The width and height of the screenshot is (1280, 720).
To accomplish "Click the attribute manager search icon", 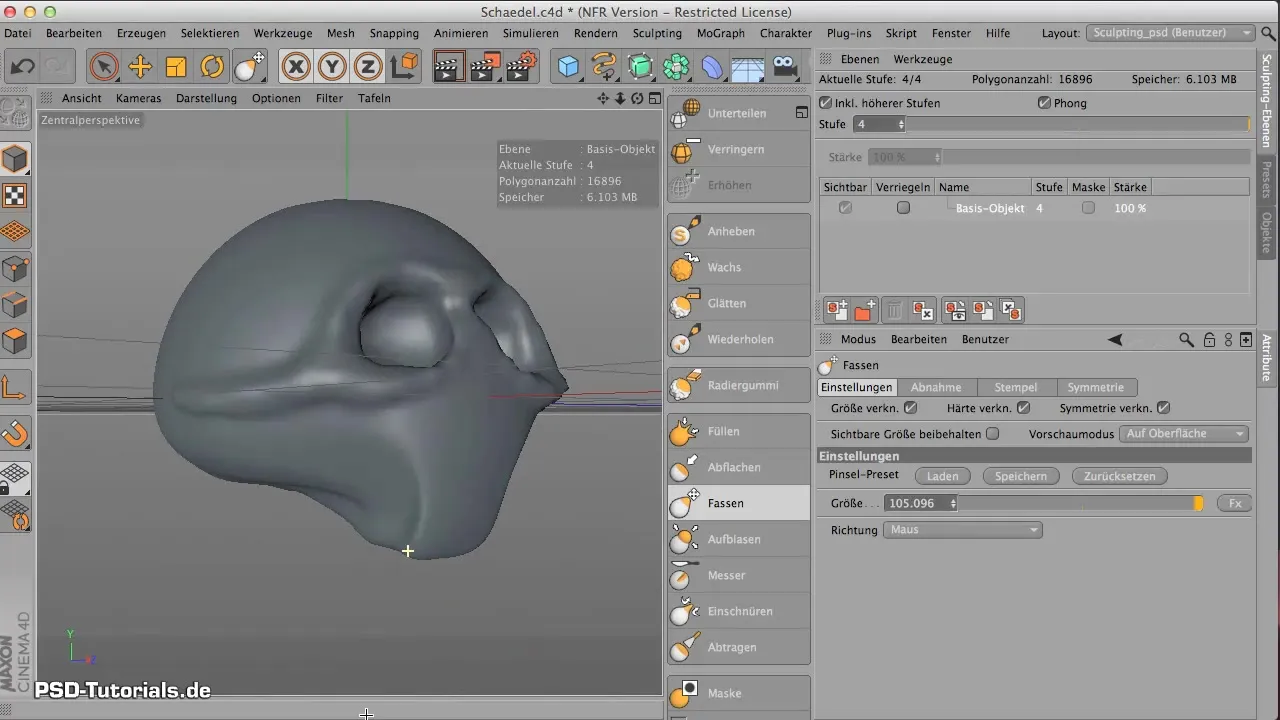I will click(1186, 339).
